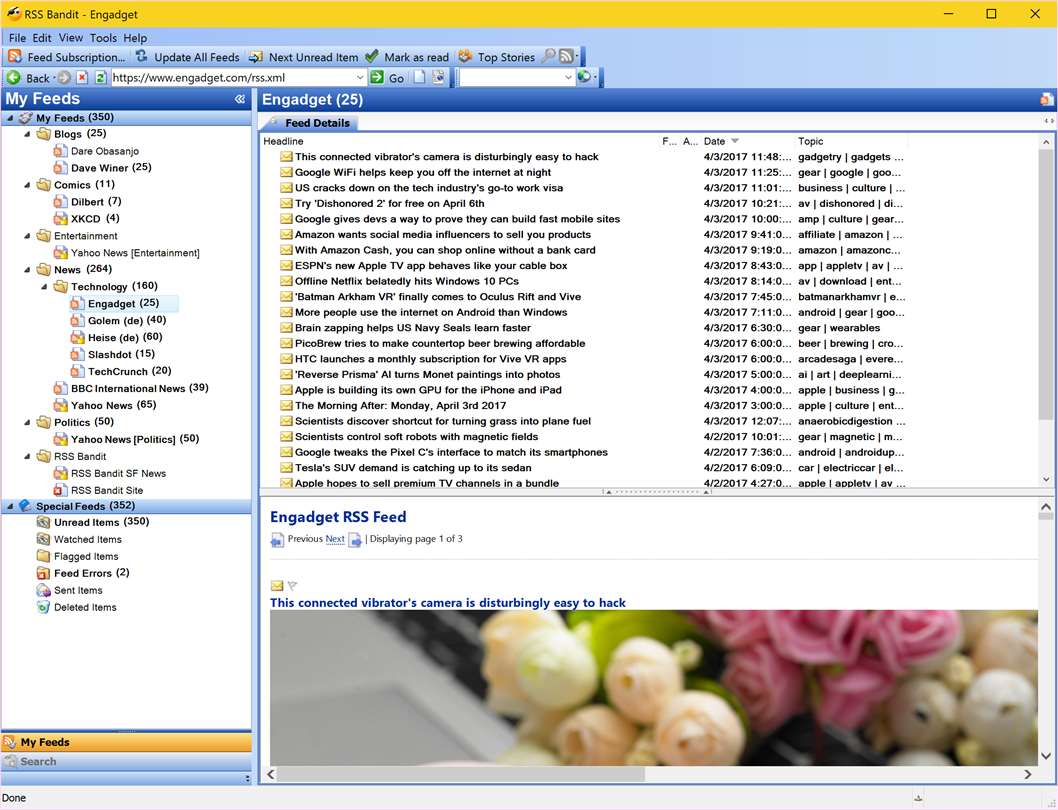The image size is (1058, 810).
Task: Open the web search box dropdown
Action: tap(567, 78)
